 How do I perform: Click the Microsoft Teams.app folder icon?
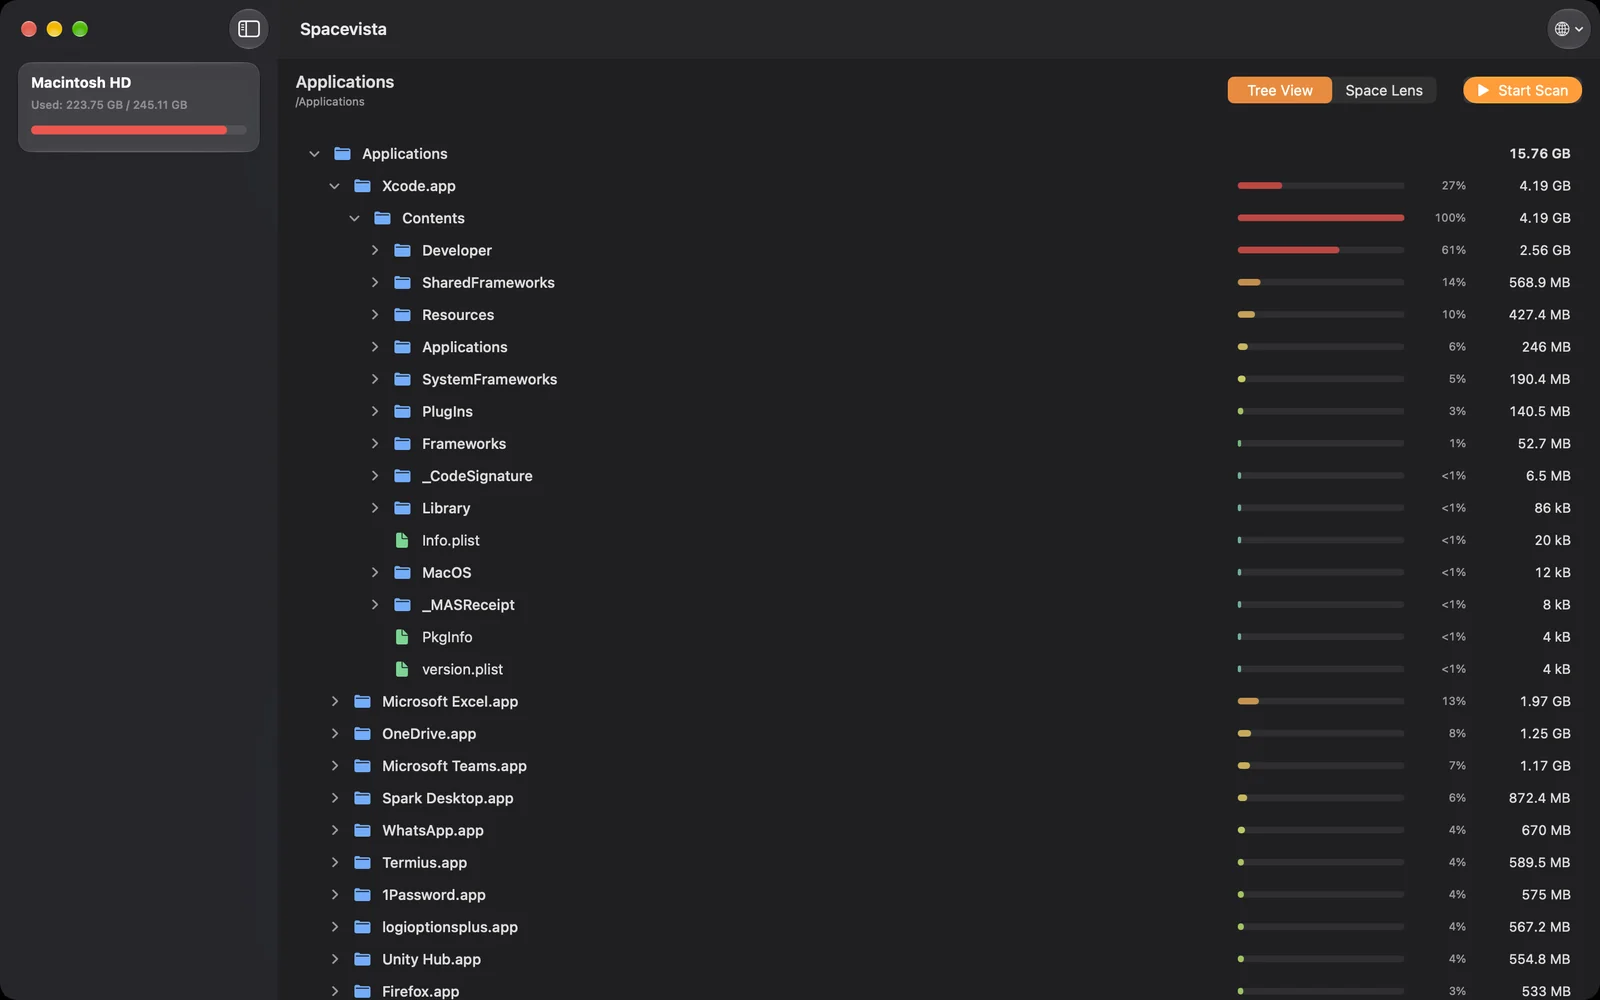(x=362, y=765)
